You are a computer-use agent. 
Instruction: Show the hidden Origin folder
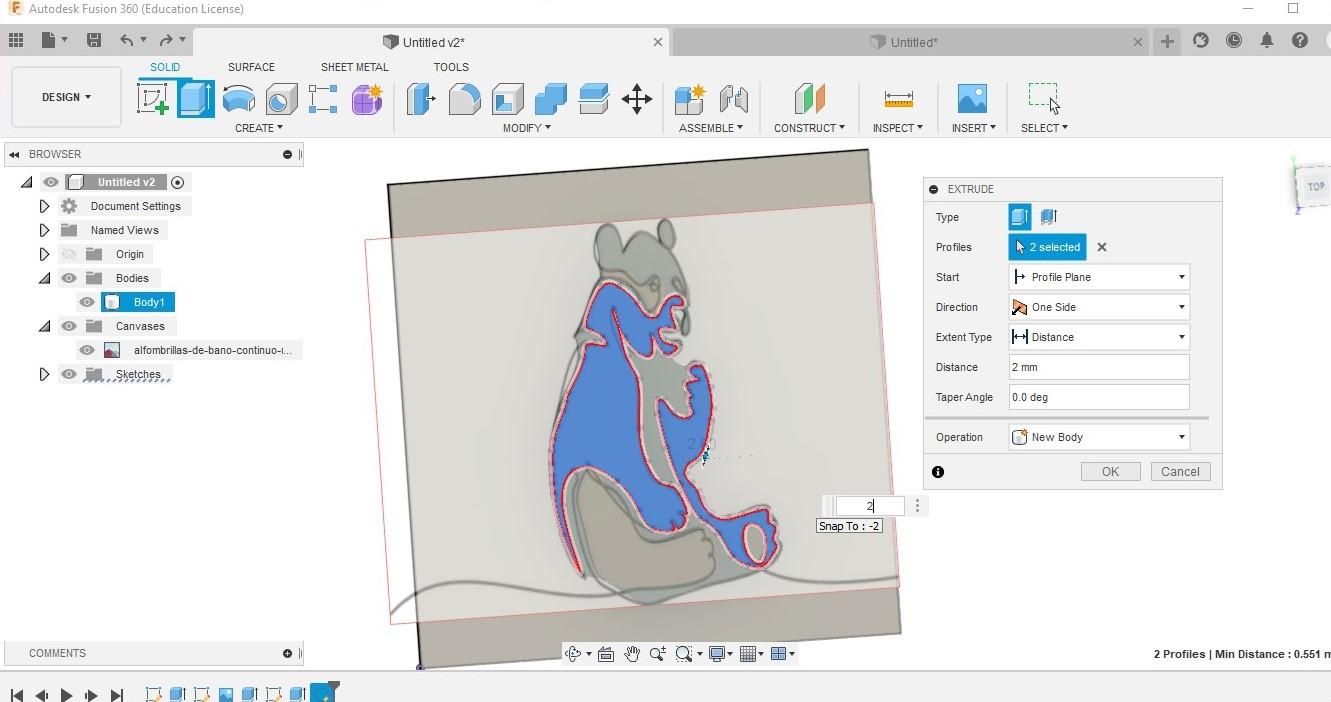[68, 254]
